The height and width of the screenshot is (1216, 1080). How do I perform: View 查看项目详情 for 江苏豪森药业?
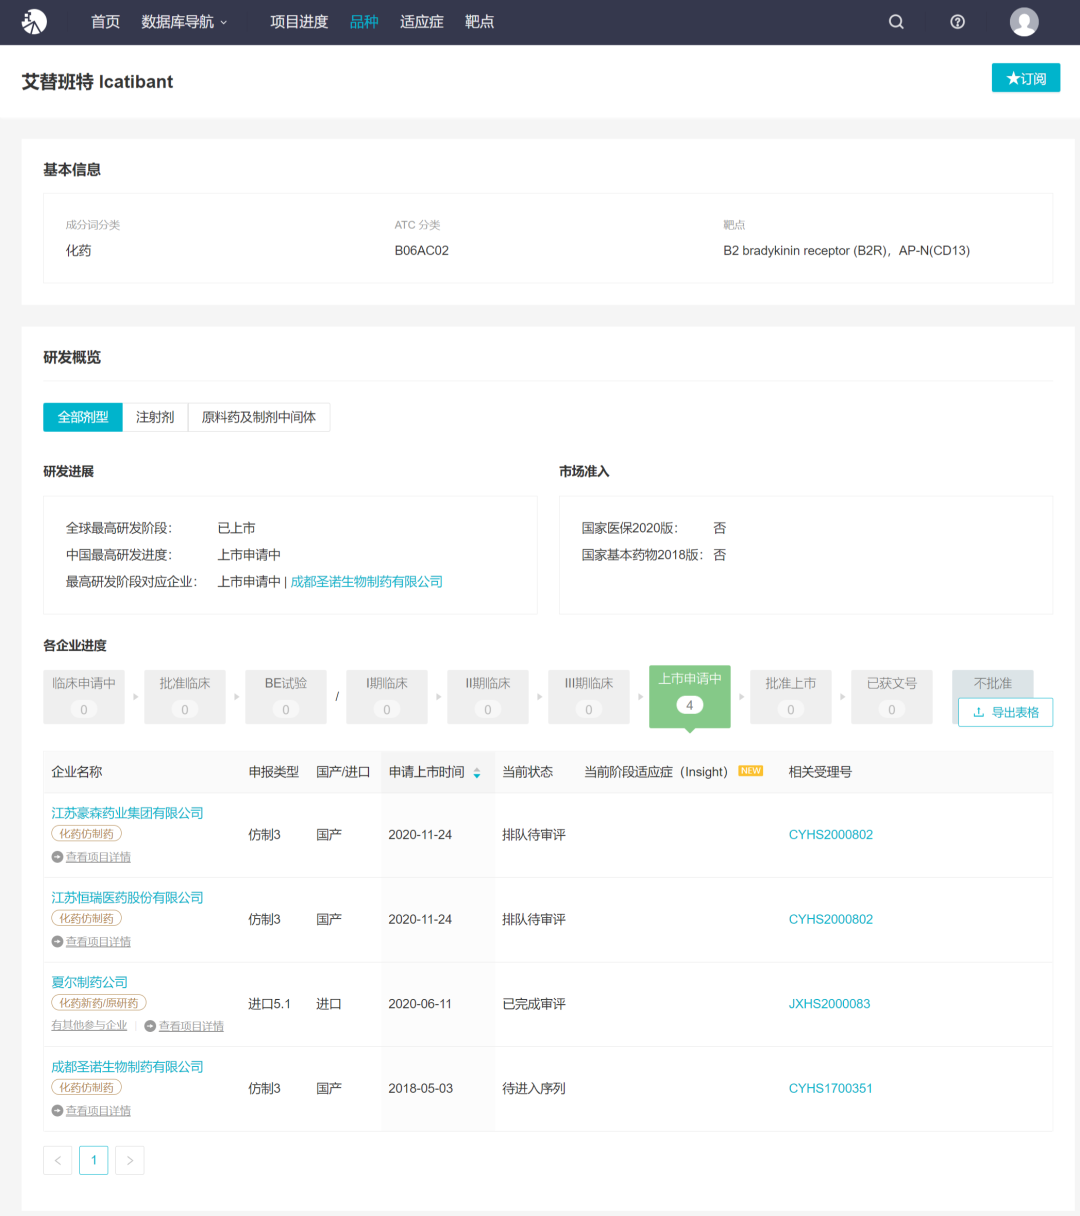tap(91, 857)
